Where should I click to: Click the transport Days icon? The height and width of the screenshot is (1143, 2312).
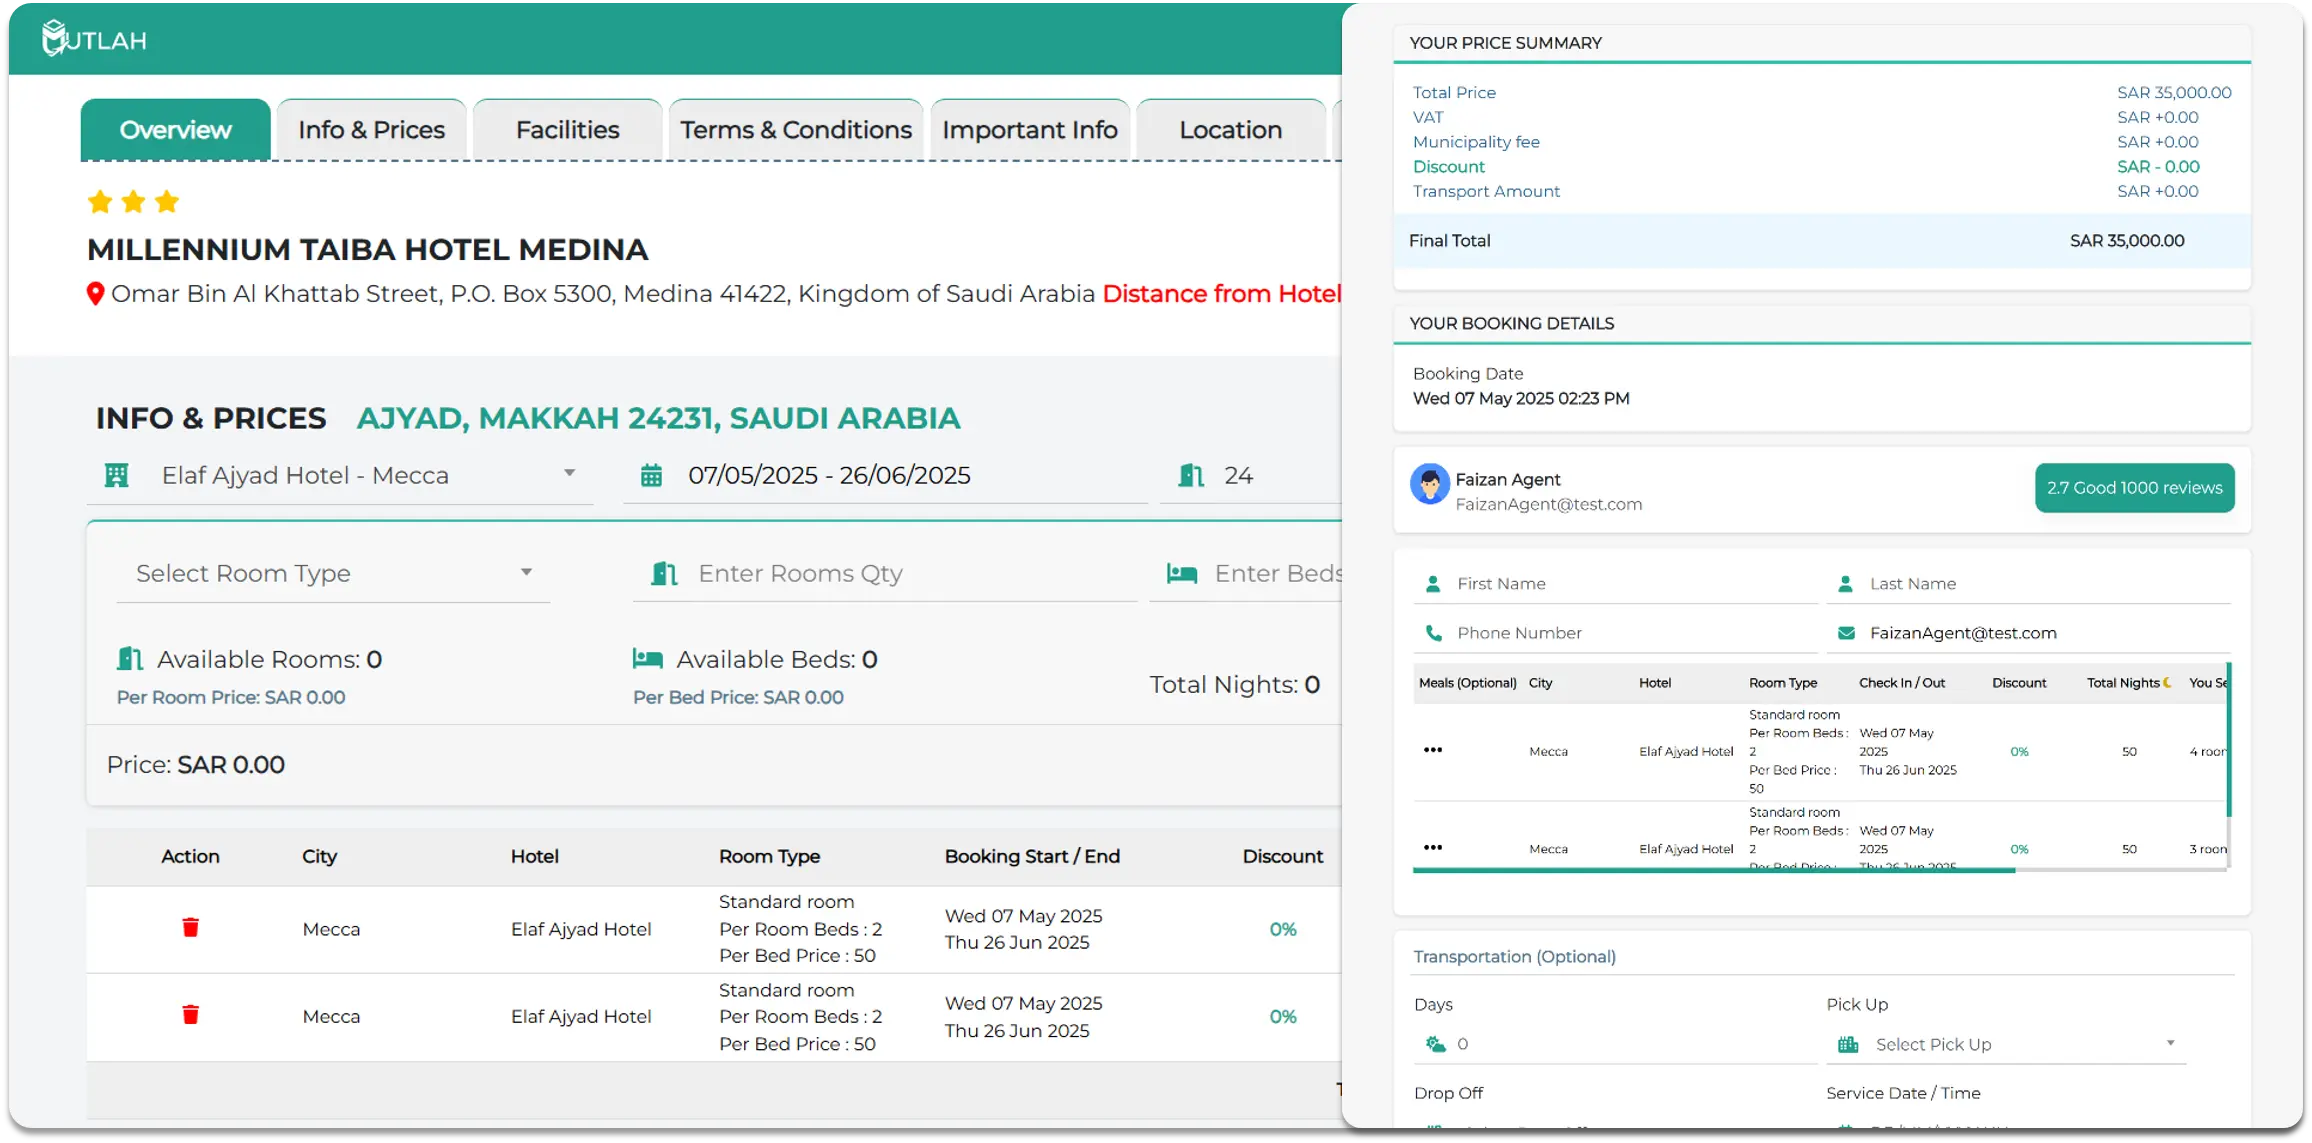(x=1436, y=1044)
